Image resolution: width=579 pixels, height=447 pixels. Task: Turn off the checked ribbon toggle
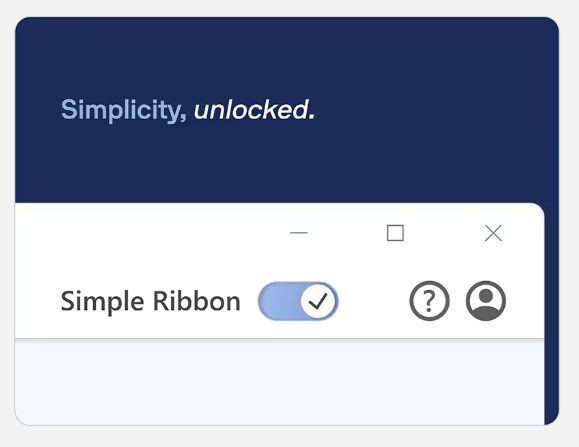click(298, 301)
